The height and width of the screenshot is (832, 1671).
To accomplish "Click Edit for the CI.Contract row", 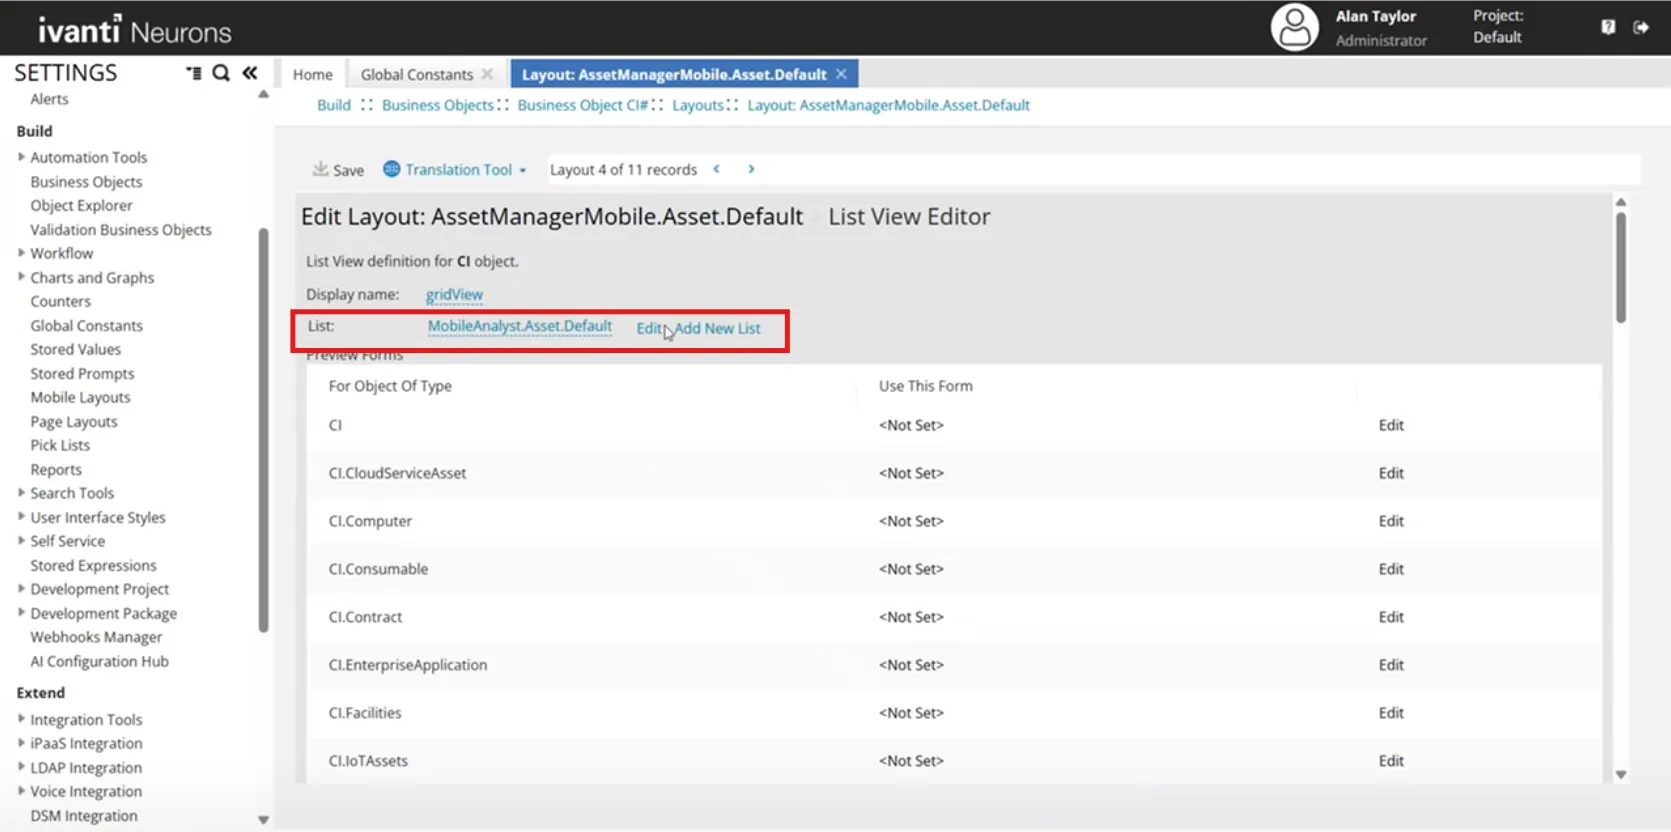I will pyautogui.click(x=1391, y=617).
